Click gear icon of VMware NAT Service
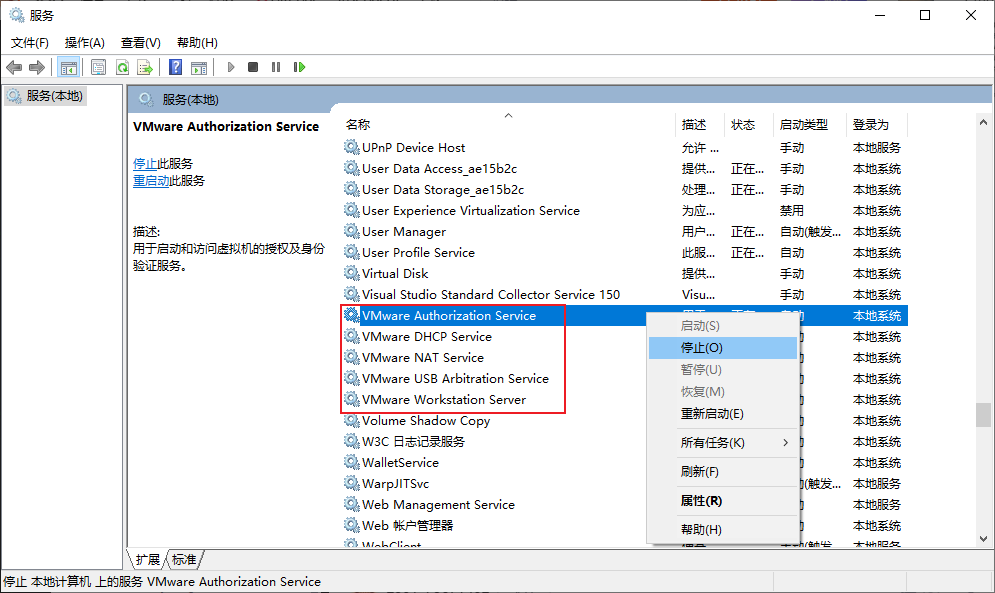The width and height of the screenshot is (995, 593). pos(352,357)
